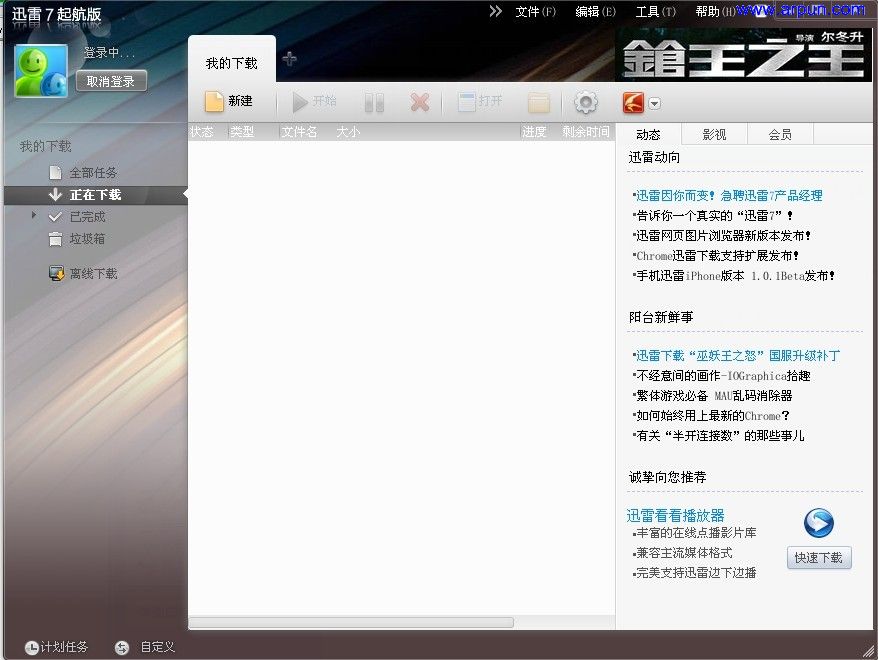878x660 pixels.
Task: Open dropdown arrow beside Thunder bird icon
Action: 655,104
